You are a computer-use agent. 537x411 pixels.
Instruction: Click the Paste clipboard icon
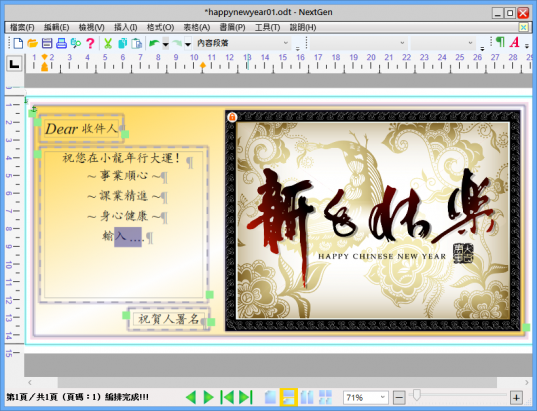click(137, 43)
